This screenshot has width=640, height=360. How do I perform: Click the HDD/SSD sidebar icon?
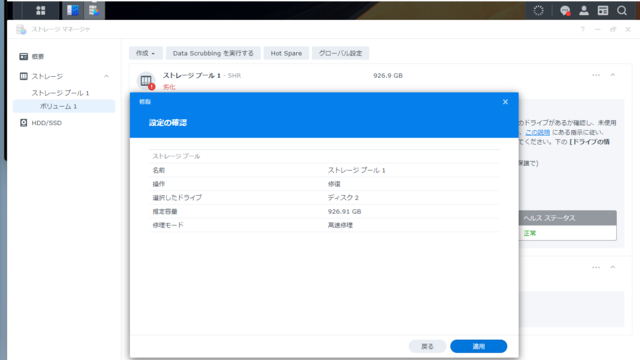(24, 123)
